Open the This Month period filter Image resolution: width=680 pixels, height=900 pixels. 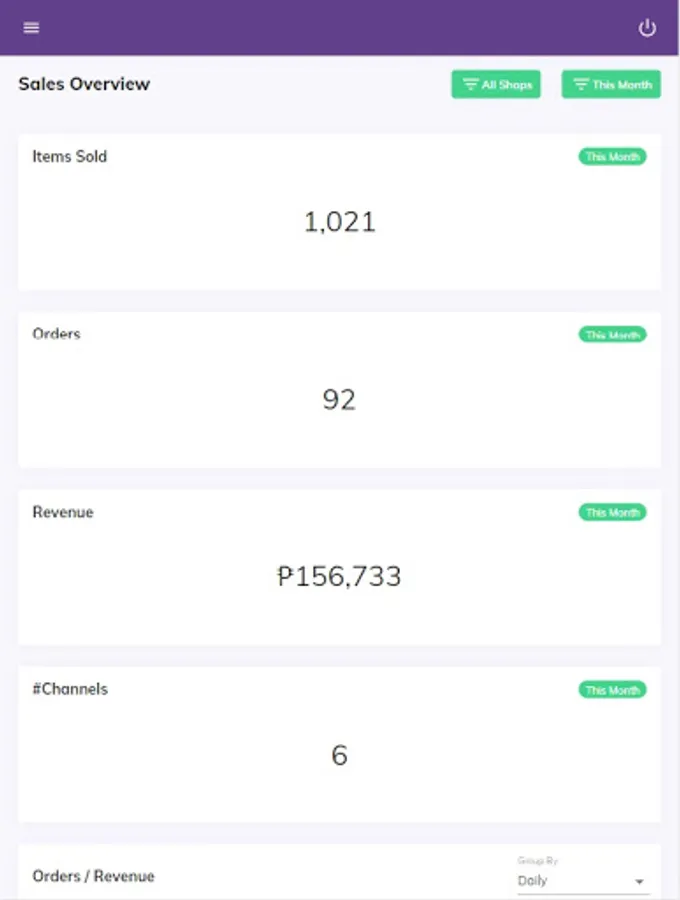click(611, 84)
